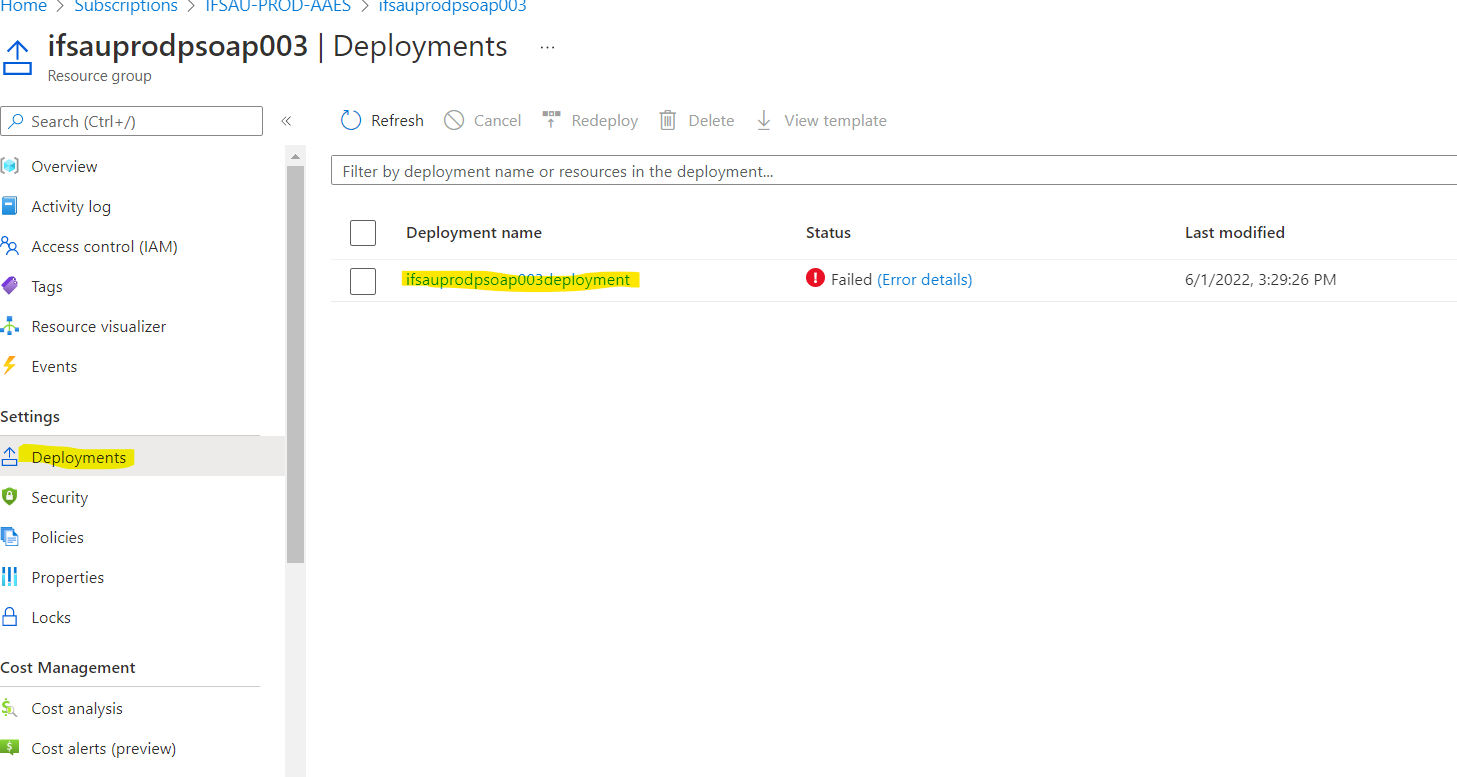Click the Deployments upload icon in sidebar
Screen dimensions: 1457x777
pyautogui.click(x=10, y=457)
